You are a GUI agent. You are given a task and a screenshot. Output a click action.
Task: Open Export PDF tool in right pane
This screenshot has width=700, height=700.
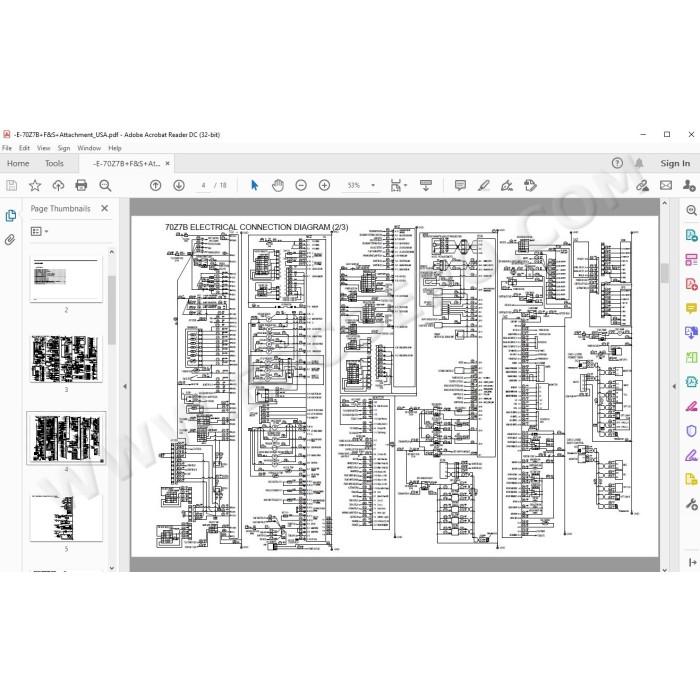click(691, 235)
